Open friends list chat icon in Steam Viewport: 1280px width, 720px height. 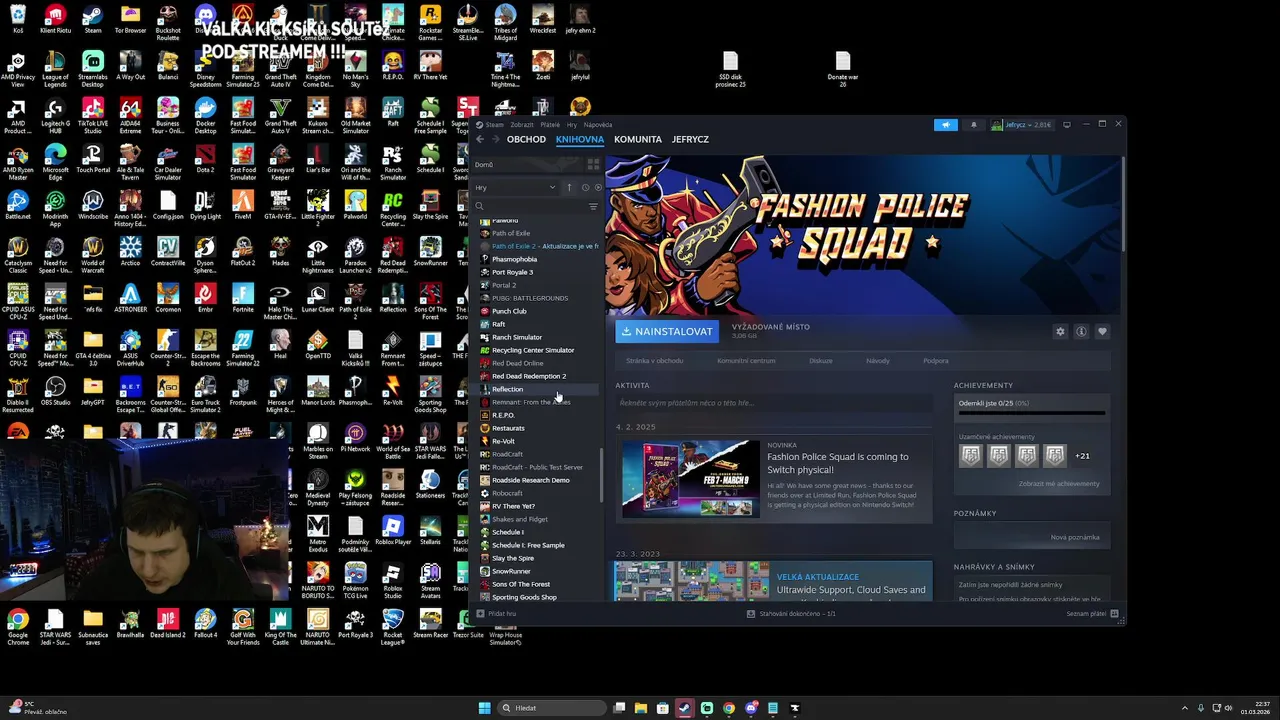(x=1114, y=614)
